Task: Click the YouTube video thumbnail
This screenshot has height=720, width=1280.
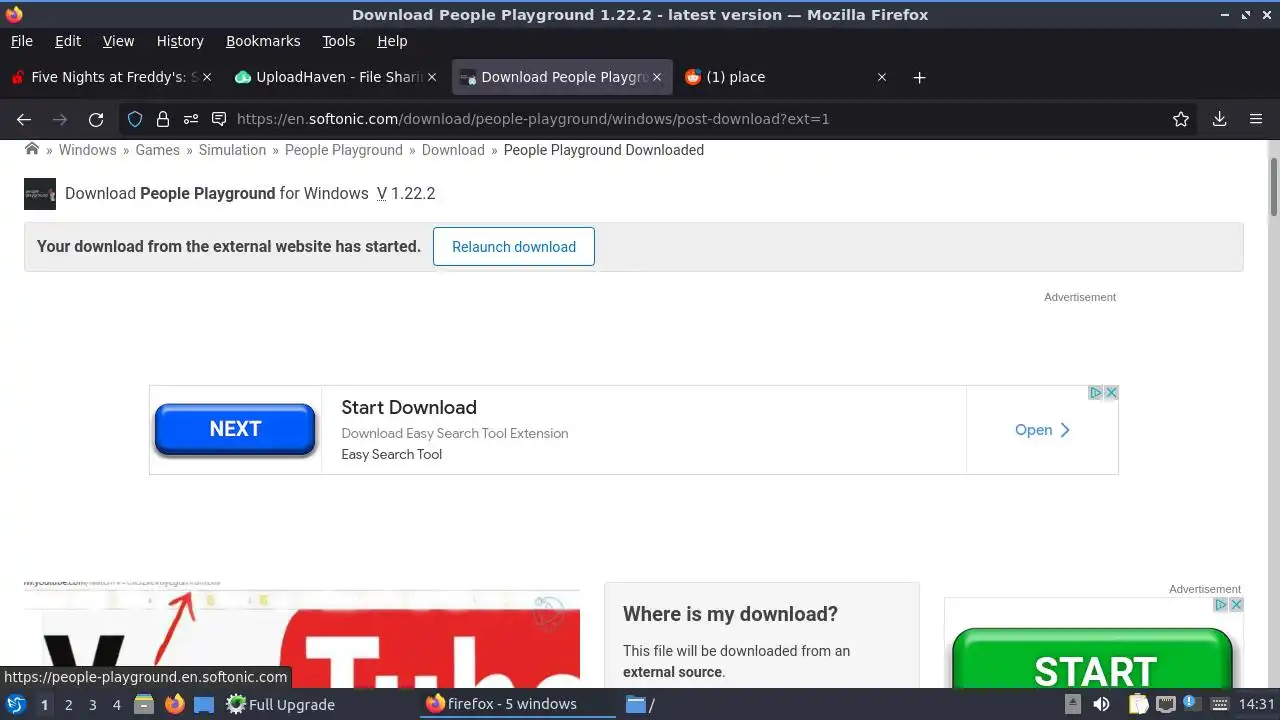Action: click(x=301, y=634)
